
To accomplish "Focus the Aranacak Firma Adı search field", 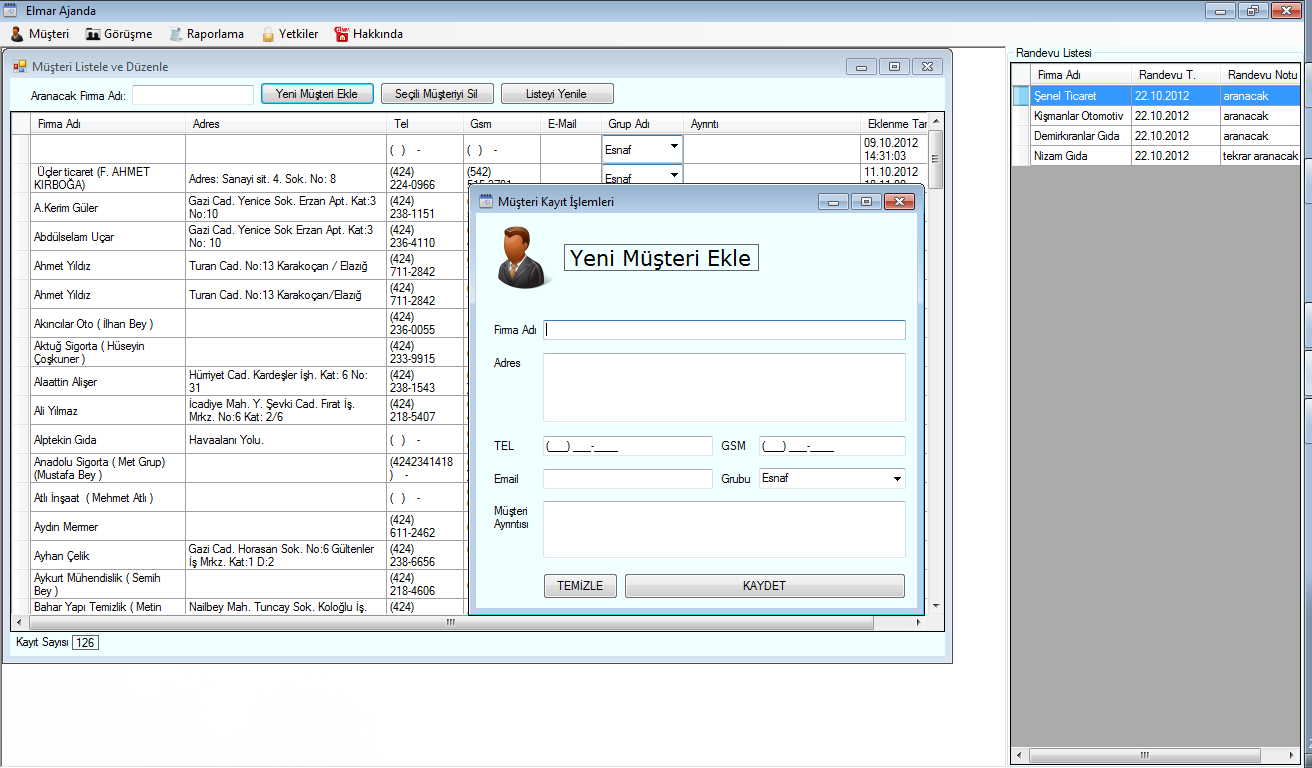I will tap(193, 95).
